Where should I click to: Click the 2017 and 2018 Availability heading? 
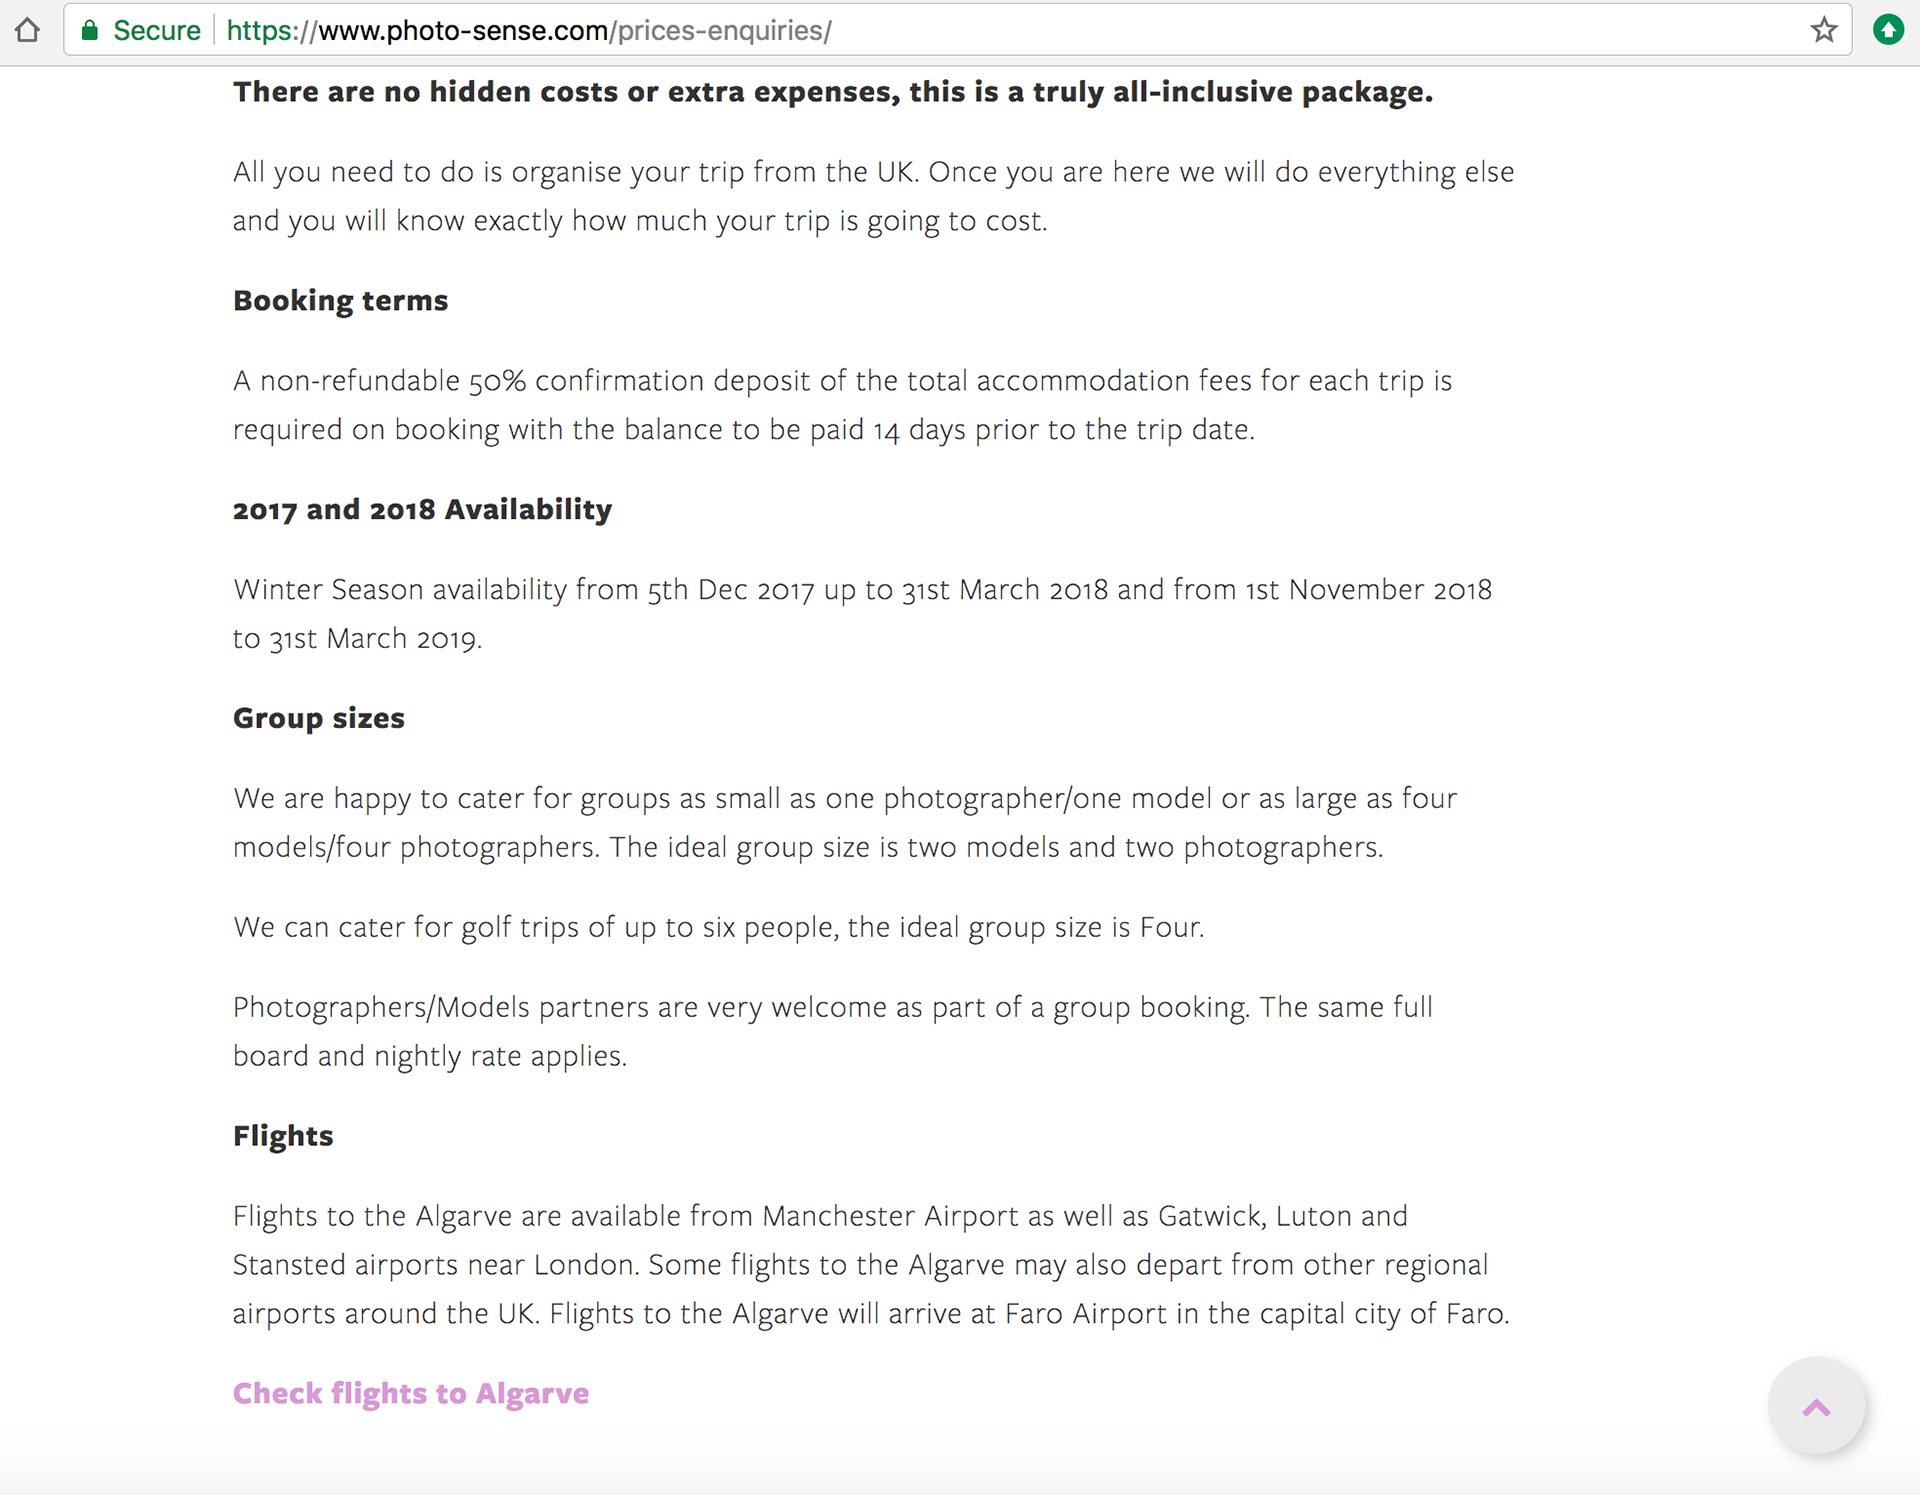click(422, 509)
